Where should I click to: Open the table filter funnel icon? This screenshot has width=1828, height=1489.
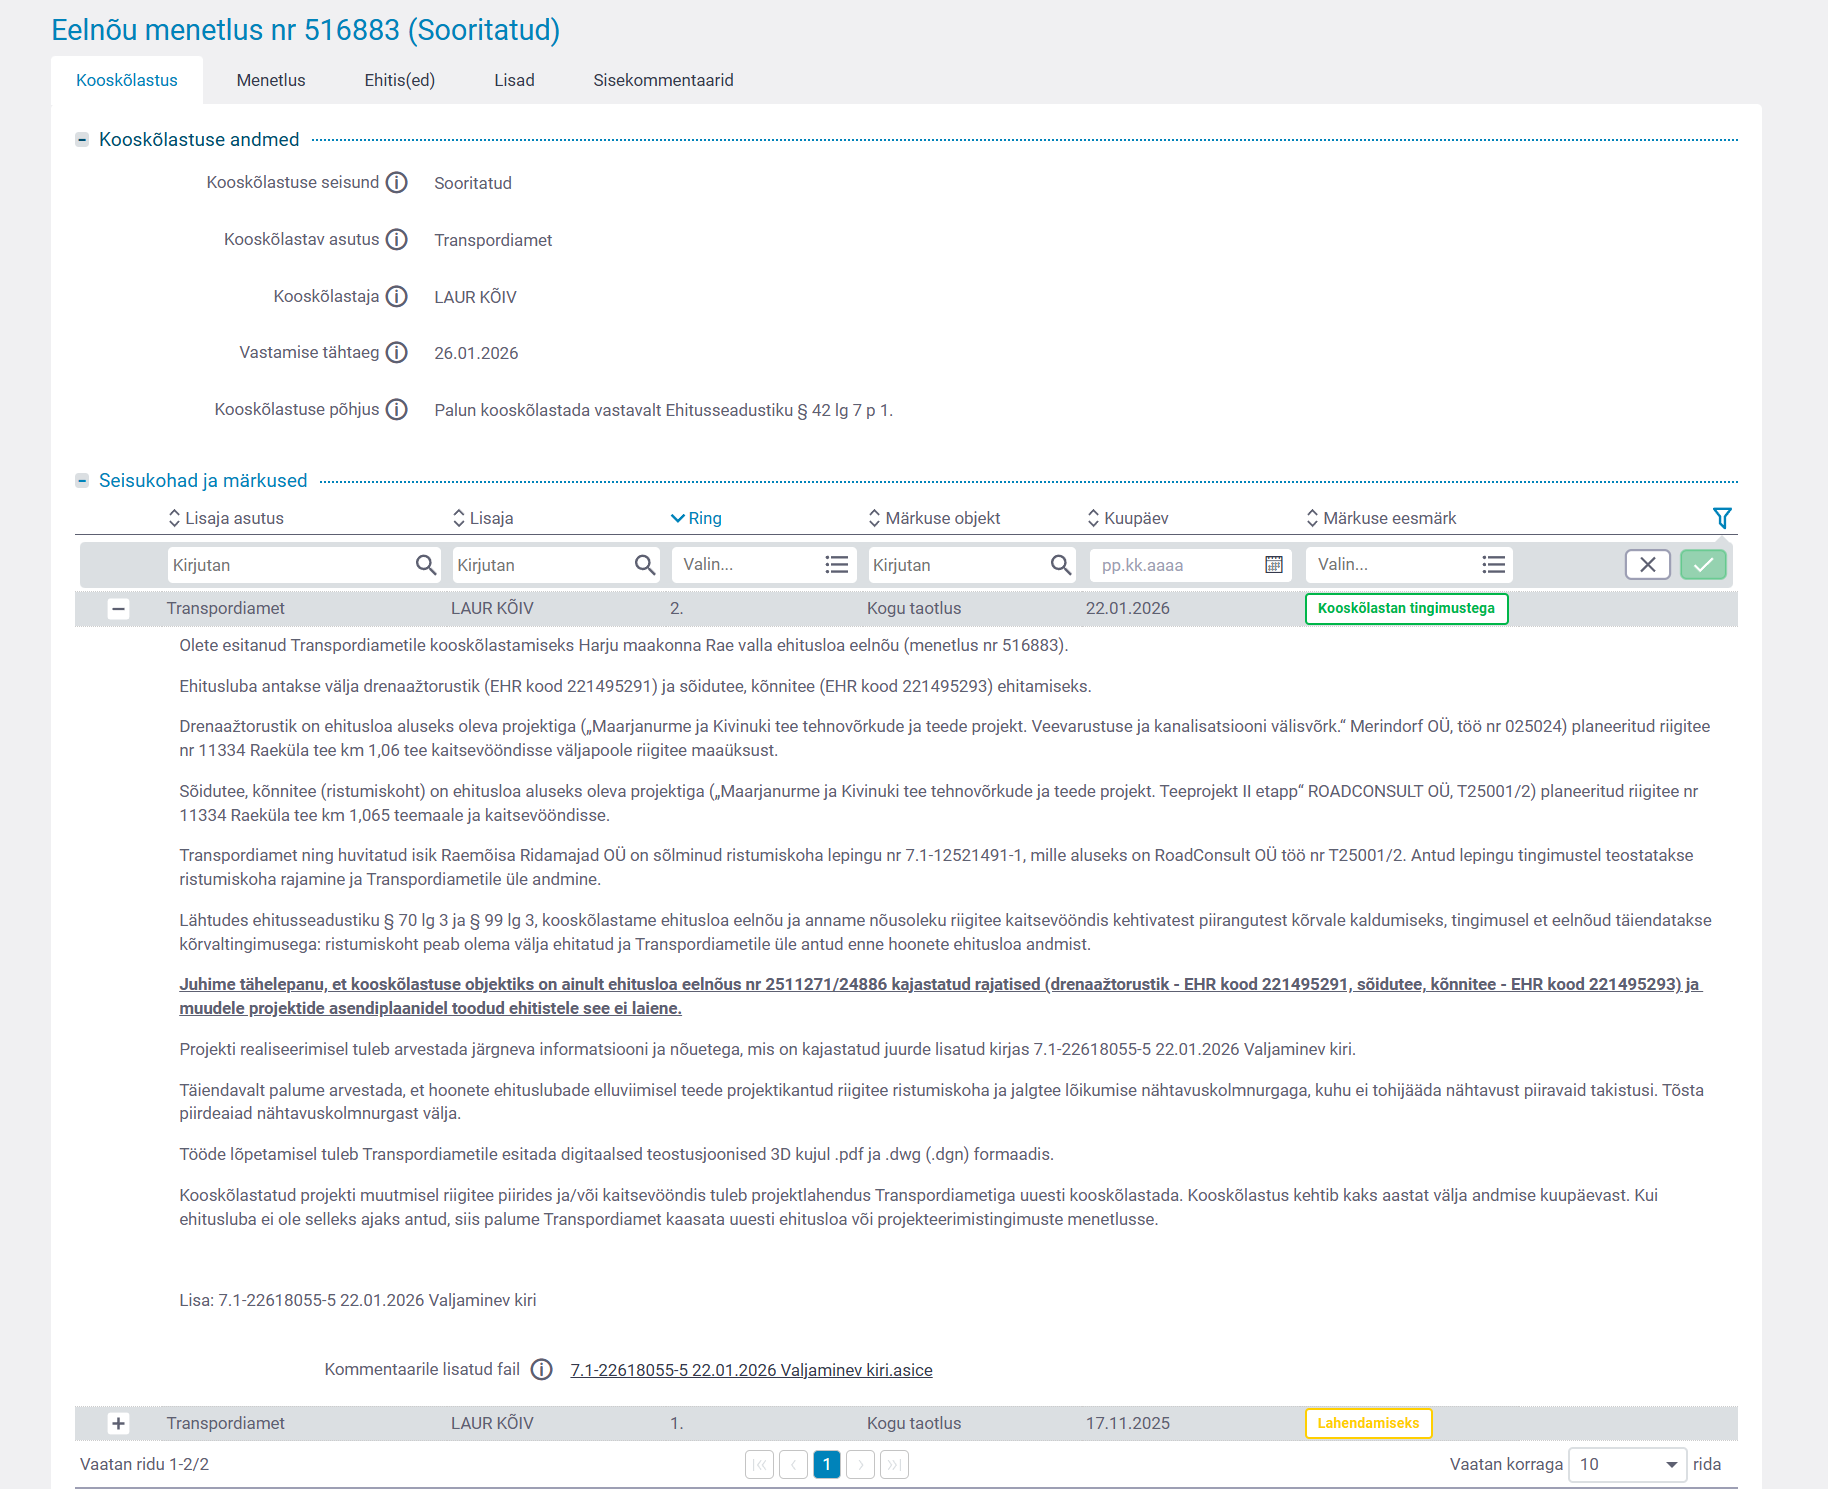coord(1721,518)
